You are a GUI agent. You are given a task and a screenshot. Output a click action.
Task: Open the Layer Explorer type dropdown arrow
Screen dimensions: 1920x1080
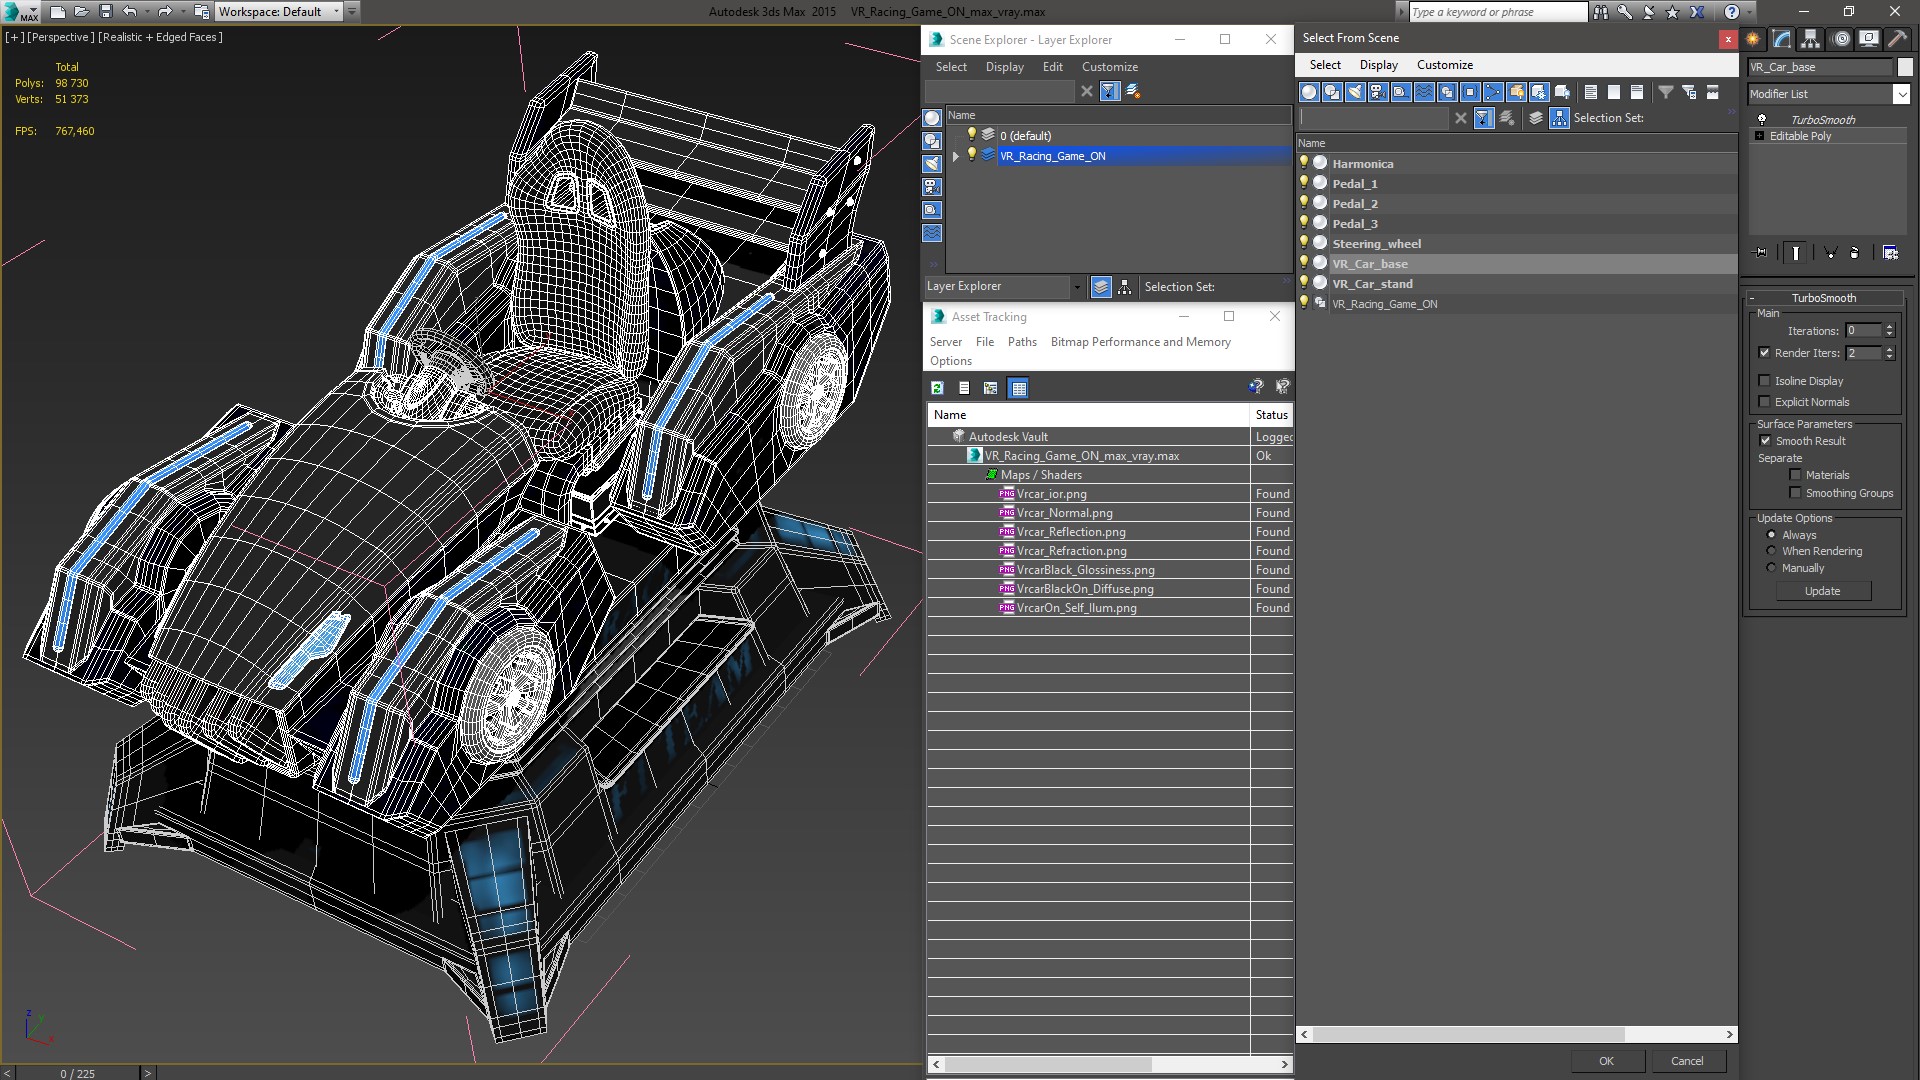click(1077, 287)
